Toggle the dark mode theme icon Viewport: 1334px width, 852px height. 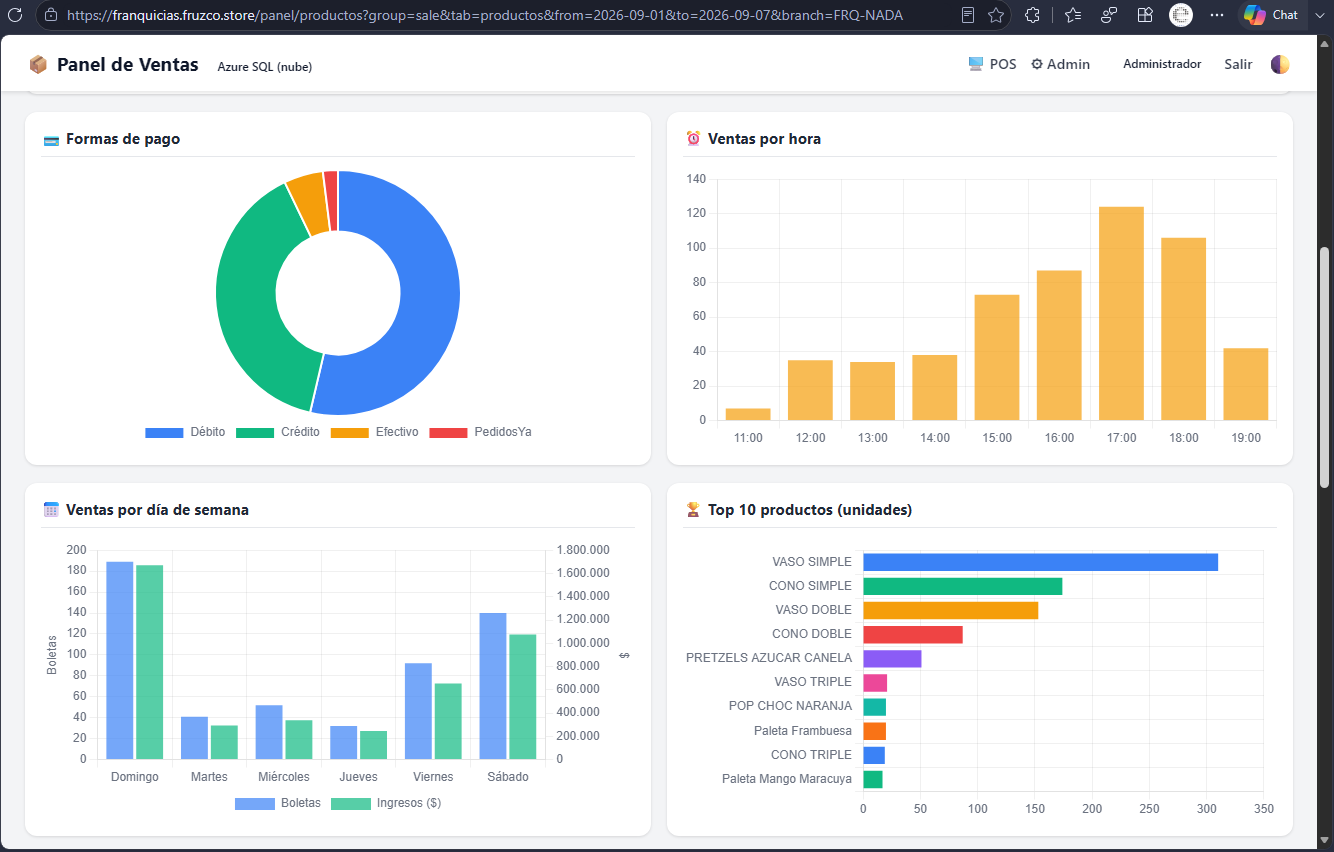1280,64
